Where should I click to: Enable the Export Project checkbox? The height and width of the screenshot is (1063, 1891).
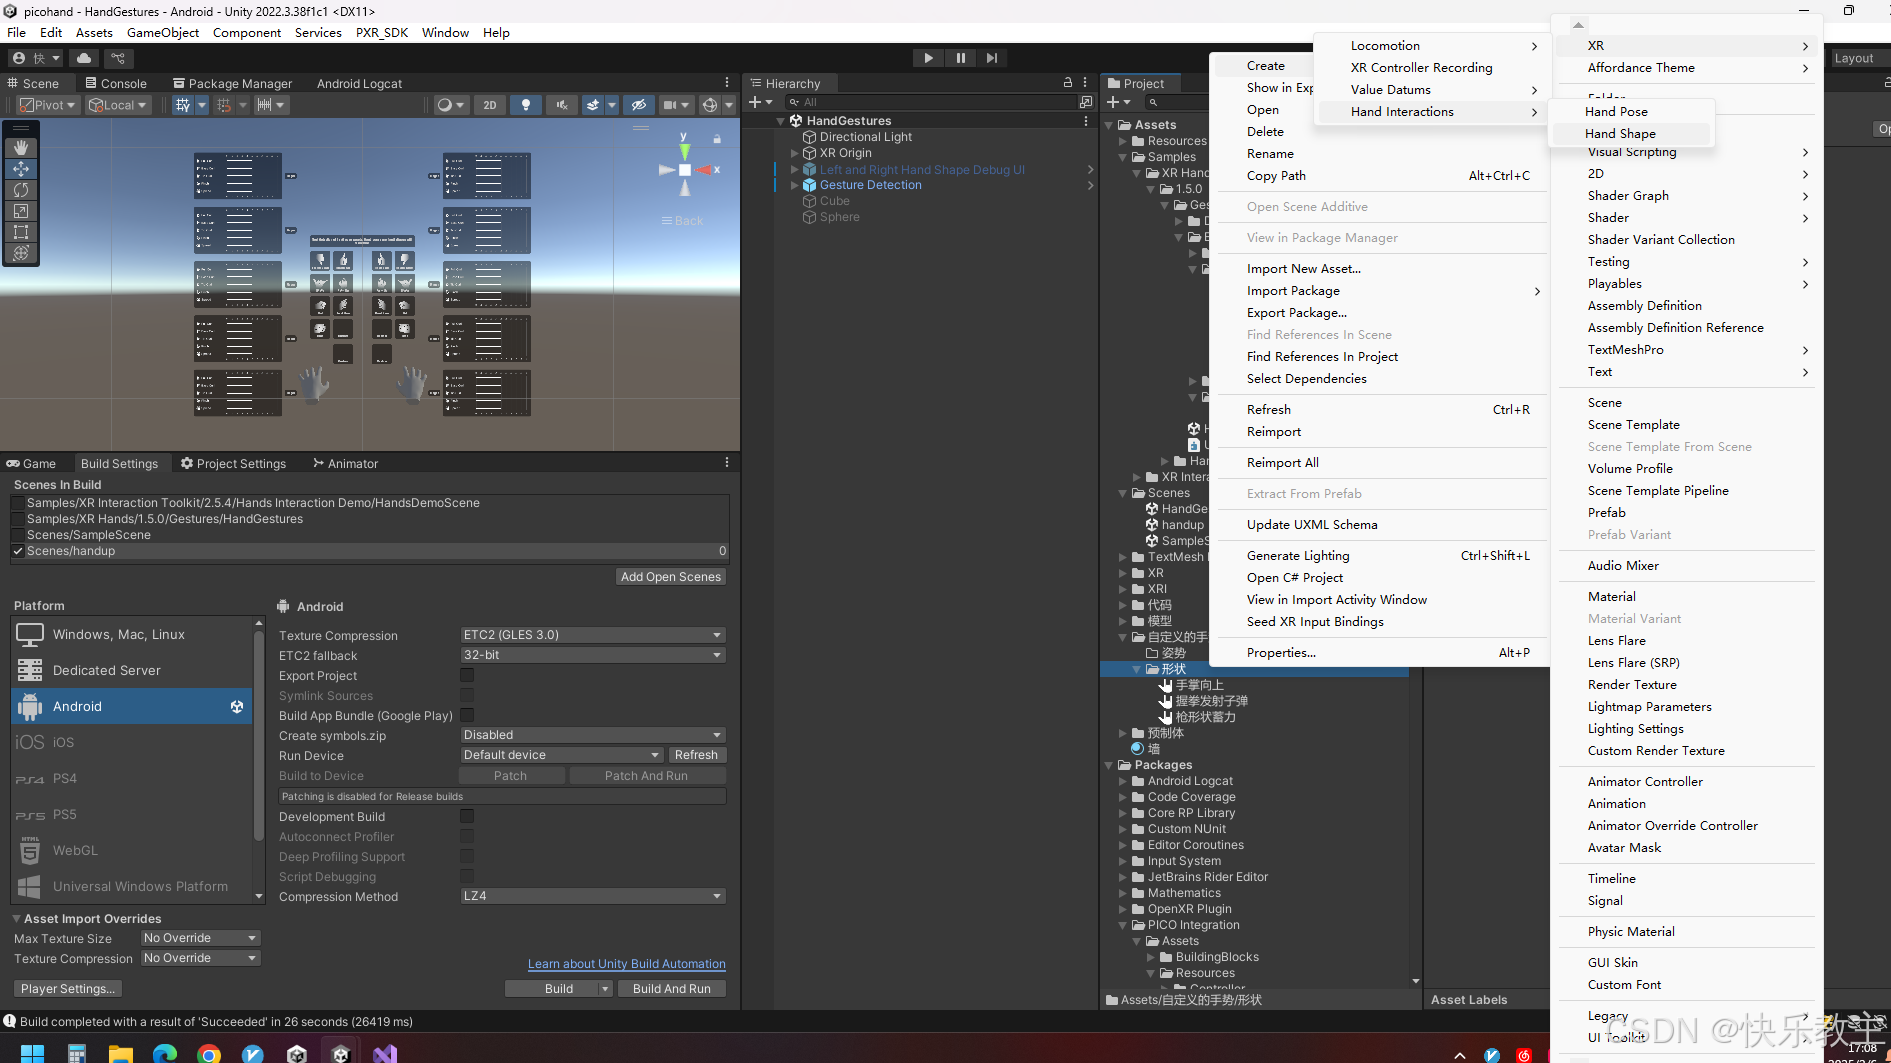tap(467, 675)
